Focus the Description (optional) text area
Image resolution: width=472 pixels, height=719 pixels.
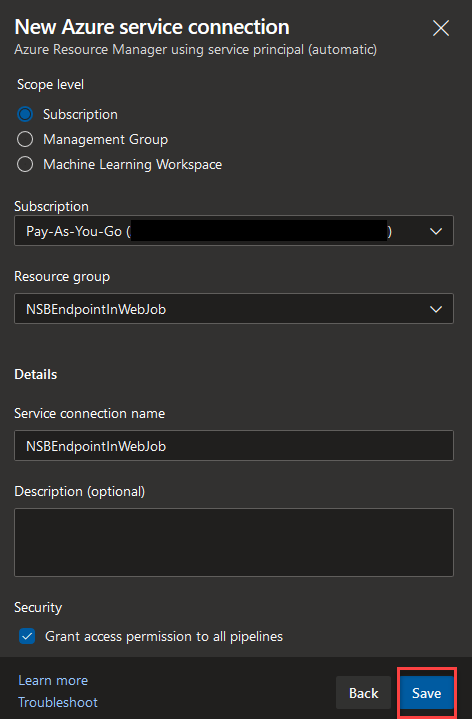[x=234, y=542]
